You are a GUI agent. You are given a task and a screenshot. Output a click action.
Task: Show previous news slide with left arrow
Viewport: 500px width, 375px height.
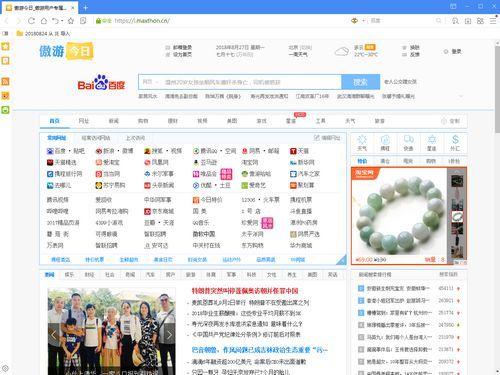54,335
